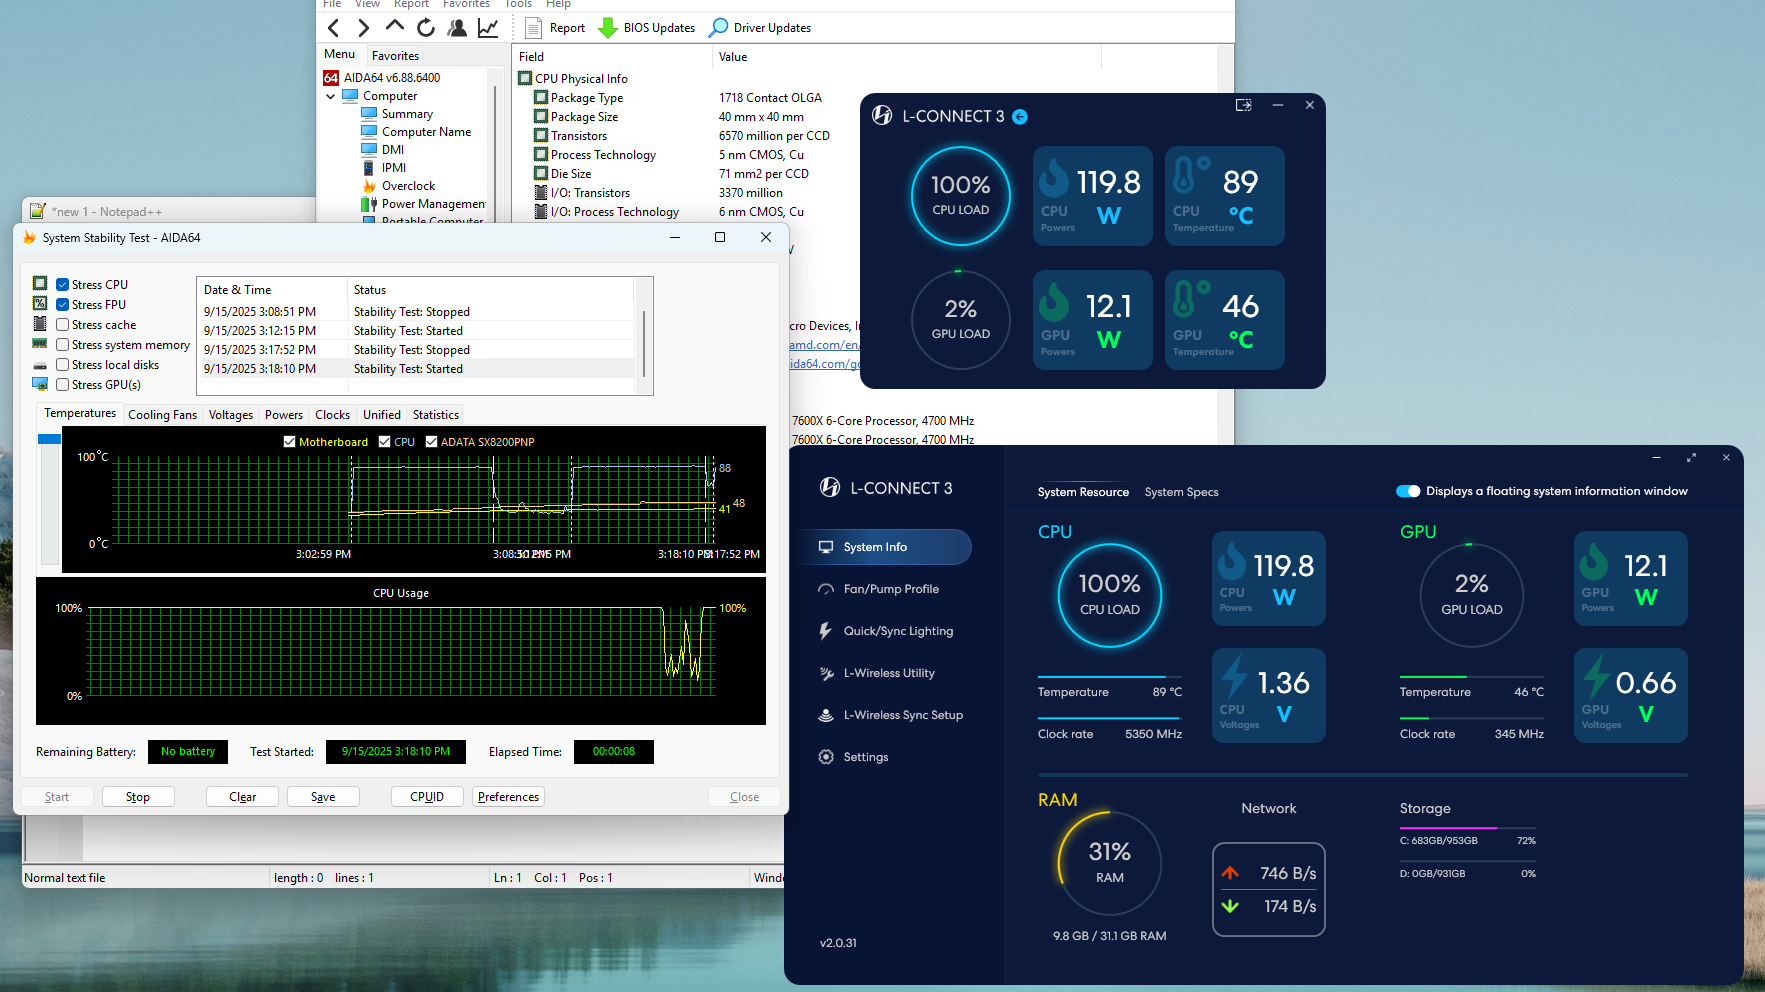1765x992 pixels.
Task: Click the AIDA64 Refresh toolbar icon
Action: coord(426,28)
